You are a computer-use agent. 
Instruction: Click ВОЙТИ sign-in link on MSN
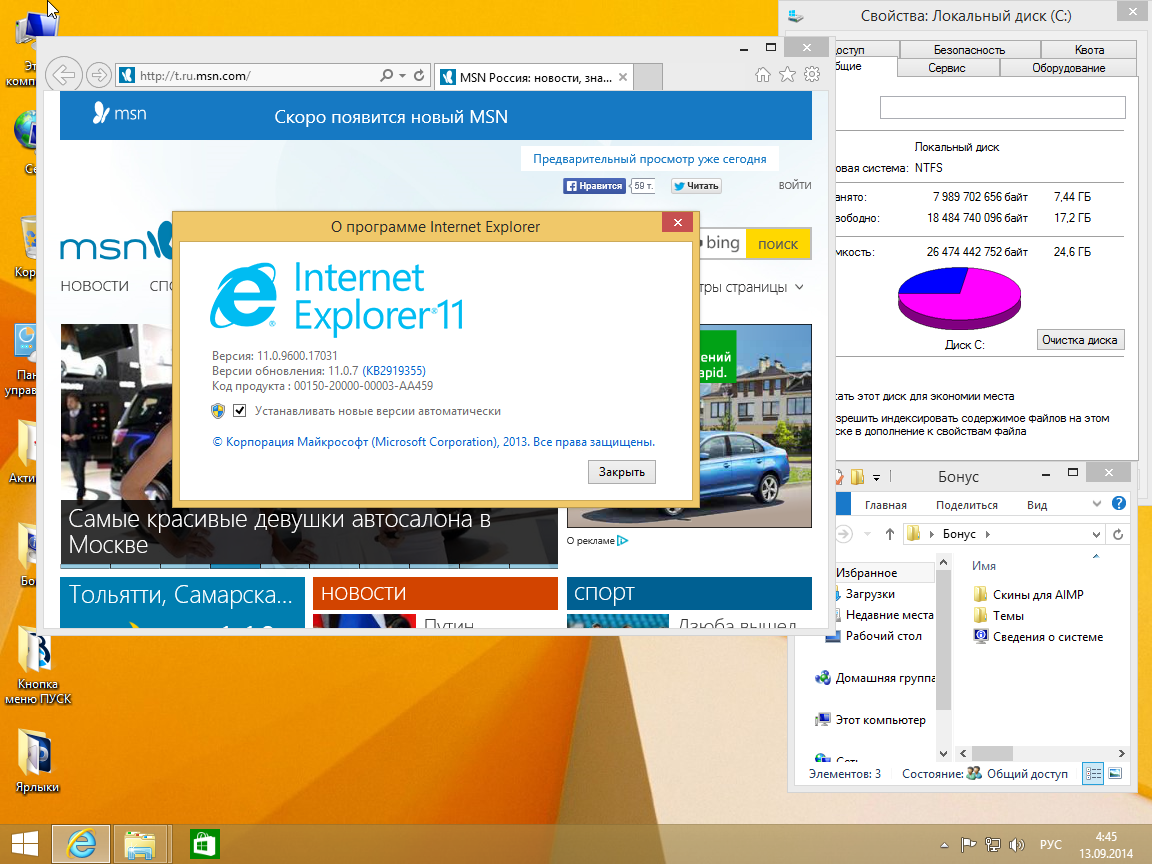794,185
